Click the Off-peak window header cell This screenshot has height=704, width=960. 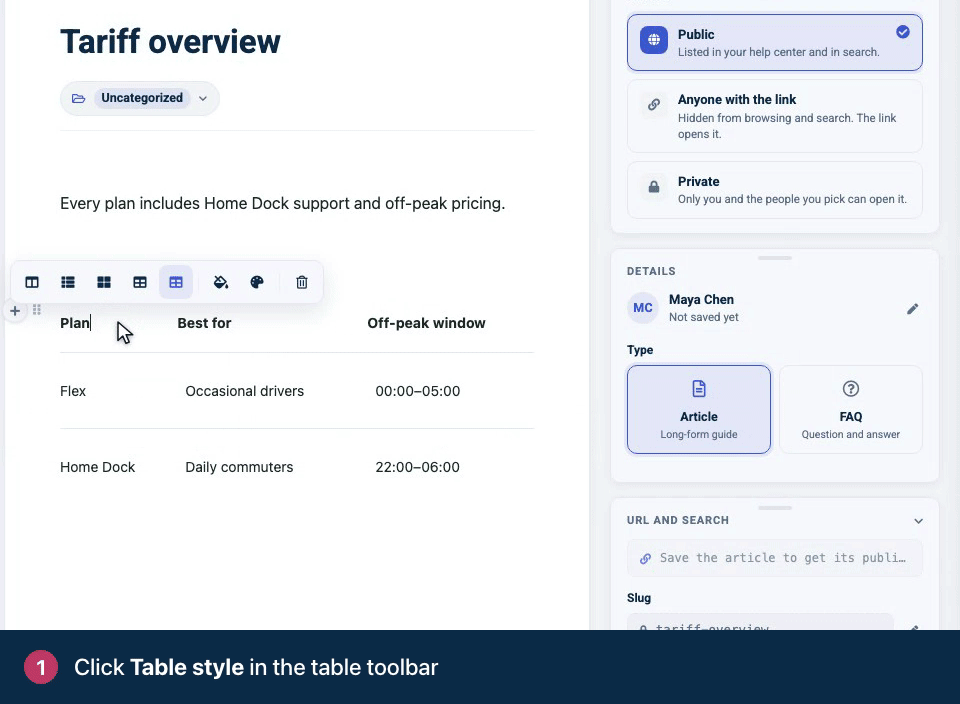tap(426, 323)
